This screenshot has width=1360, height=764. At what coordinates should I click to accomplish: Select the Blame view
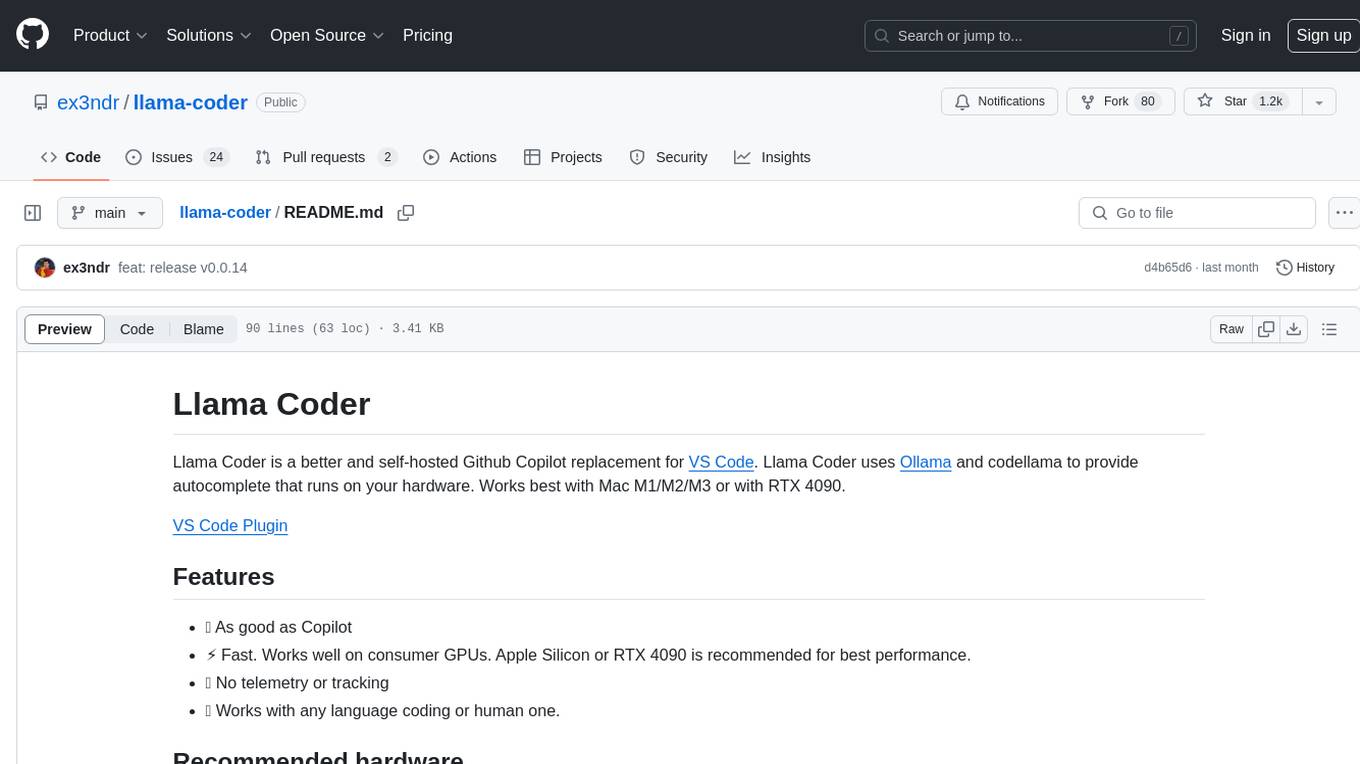click(x=204, y=329)
